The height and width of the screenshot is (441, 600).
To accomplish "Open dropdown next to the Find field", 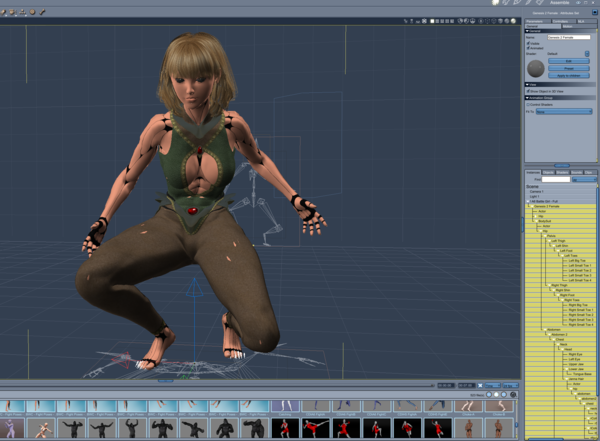I will tap(584, 180).
